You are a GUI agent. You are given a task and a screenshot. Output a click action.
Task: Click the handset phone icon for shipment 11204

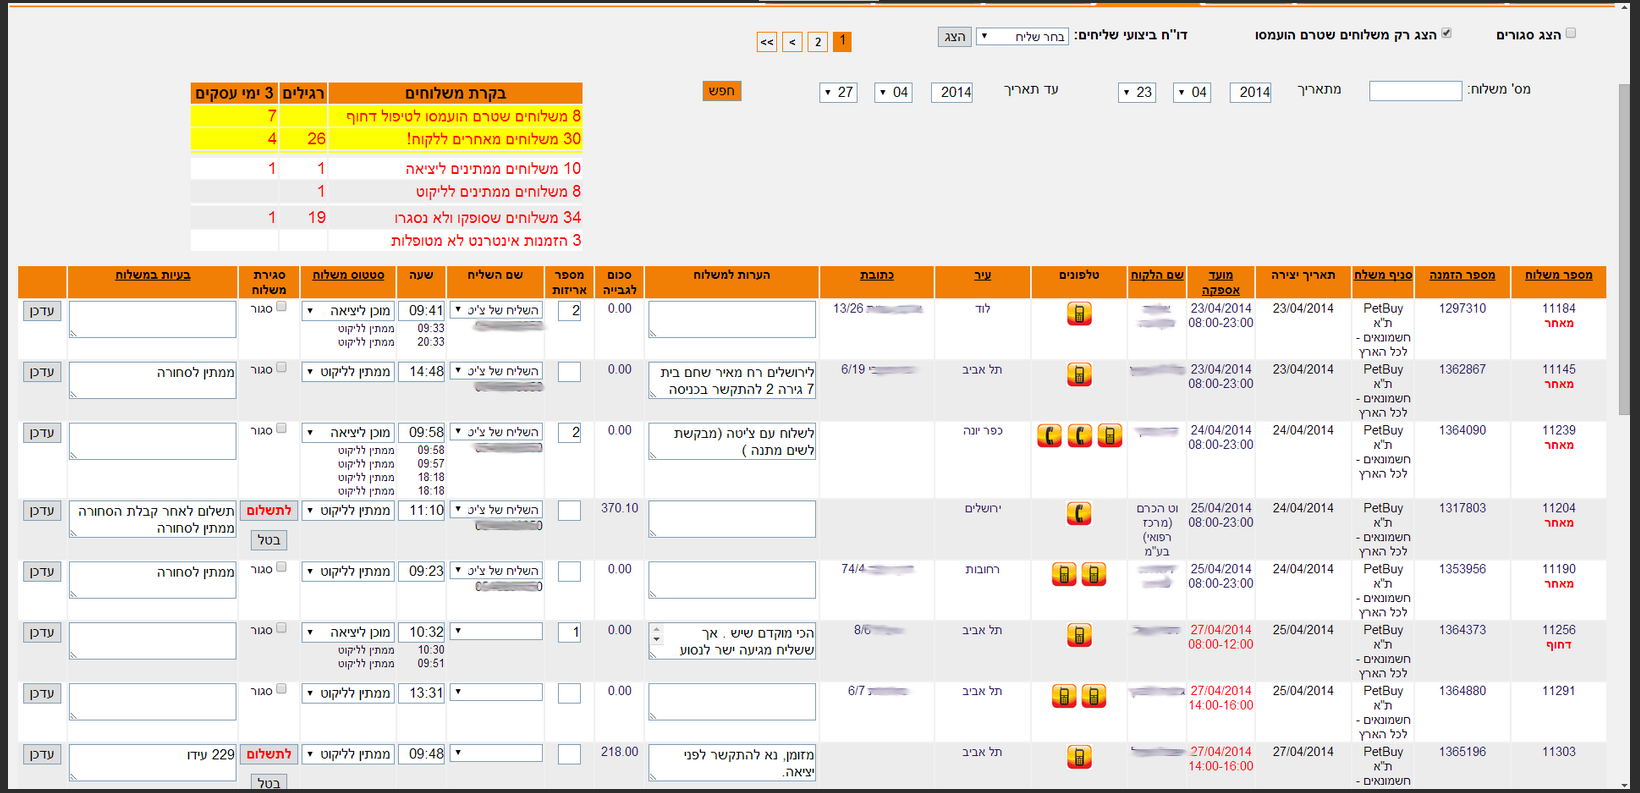click(1079, 514)
